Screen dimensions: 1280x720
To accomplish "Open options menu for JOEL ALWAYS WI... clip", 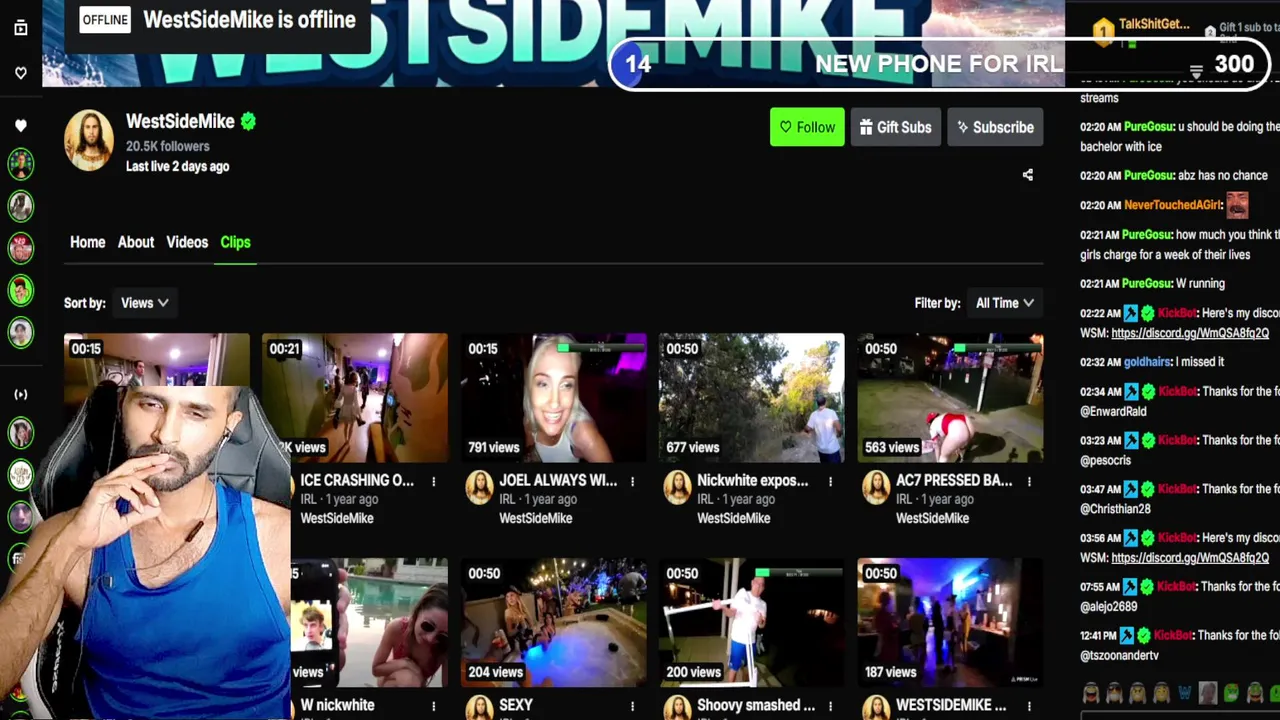I will pyautogui.click(x=632, y=481).
